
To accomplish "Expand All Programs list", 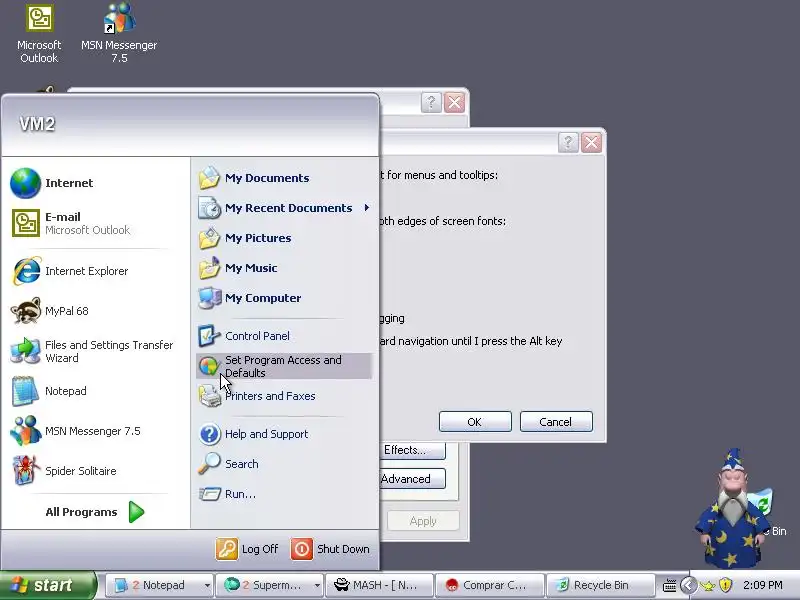I will point(94,512).
